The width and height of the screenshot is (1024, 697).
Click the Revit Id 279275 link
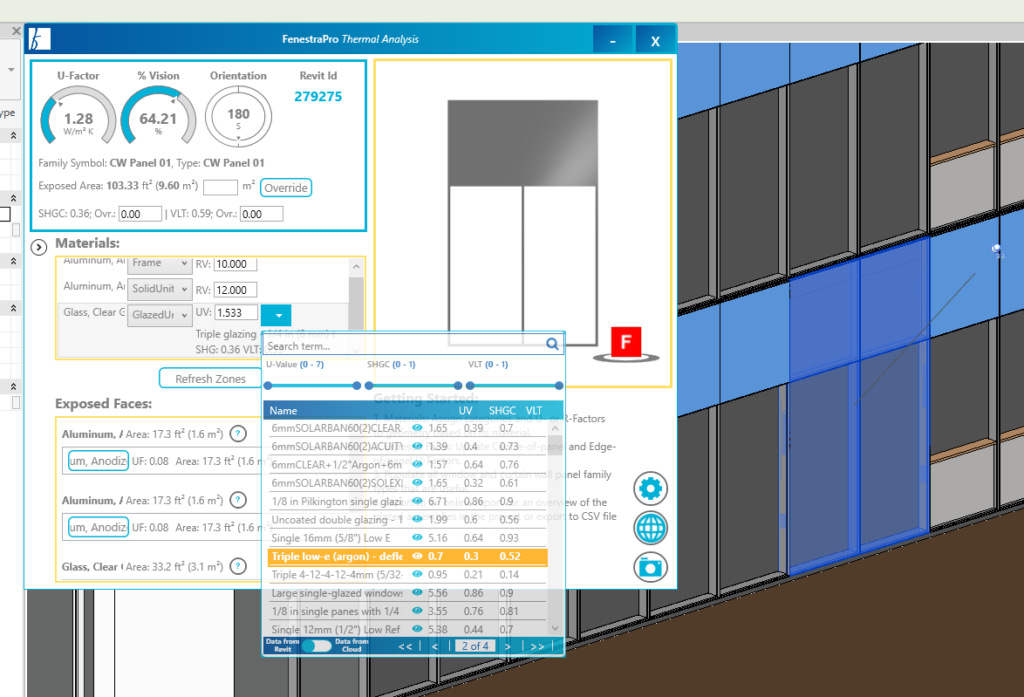pyautogui.click(x=318, y=97)
